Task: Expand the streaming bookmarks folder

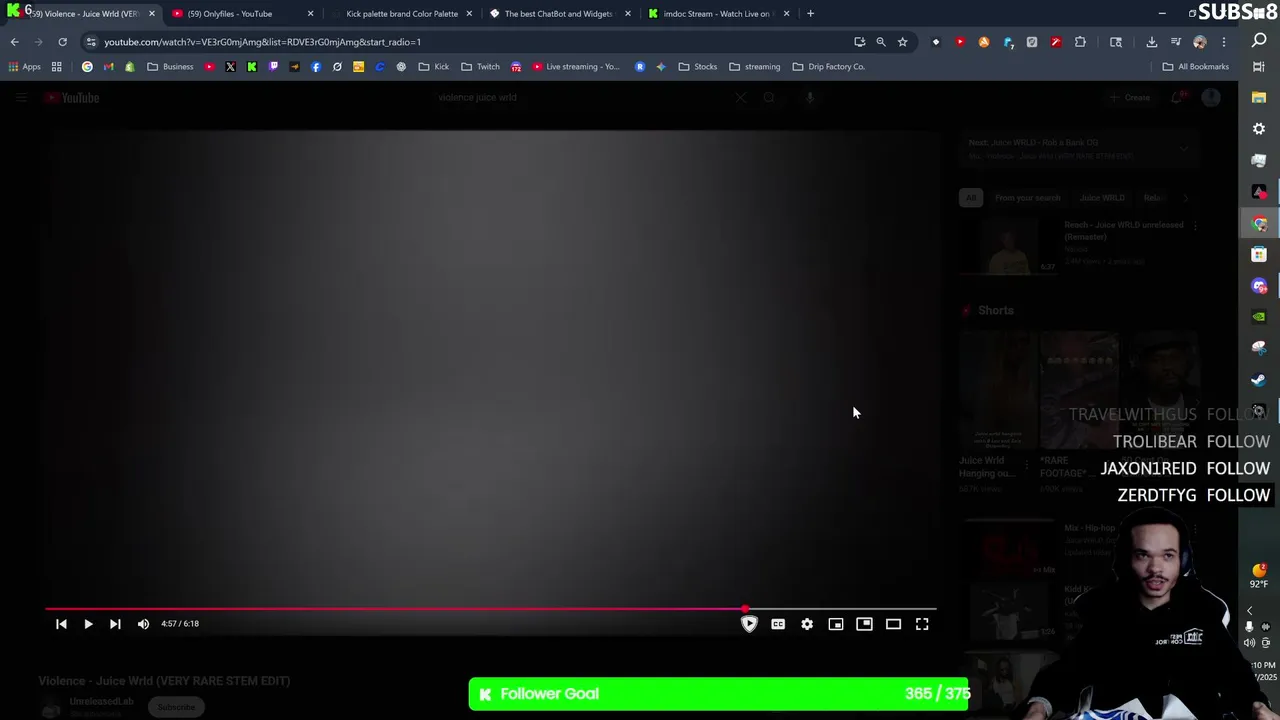Action: 754,67
